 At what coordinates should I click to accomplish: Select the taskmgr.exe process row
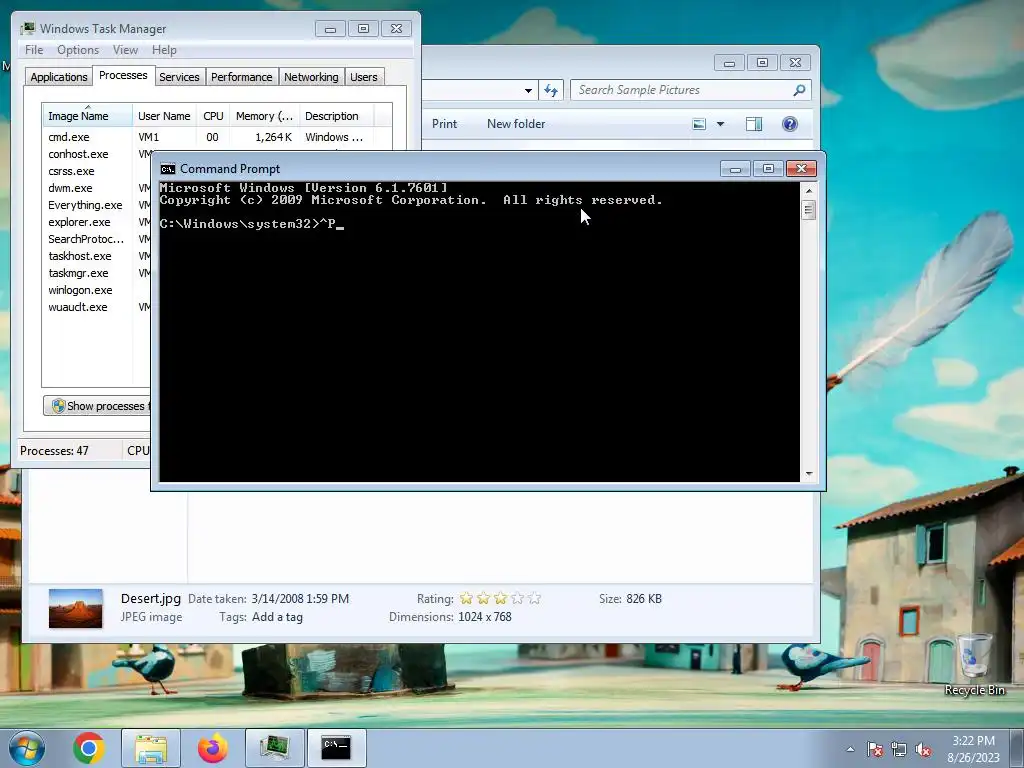(x=97, y=273)
